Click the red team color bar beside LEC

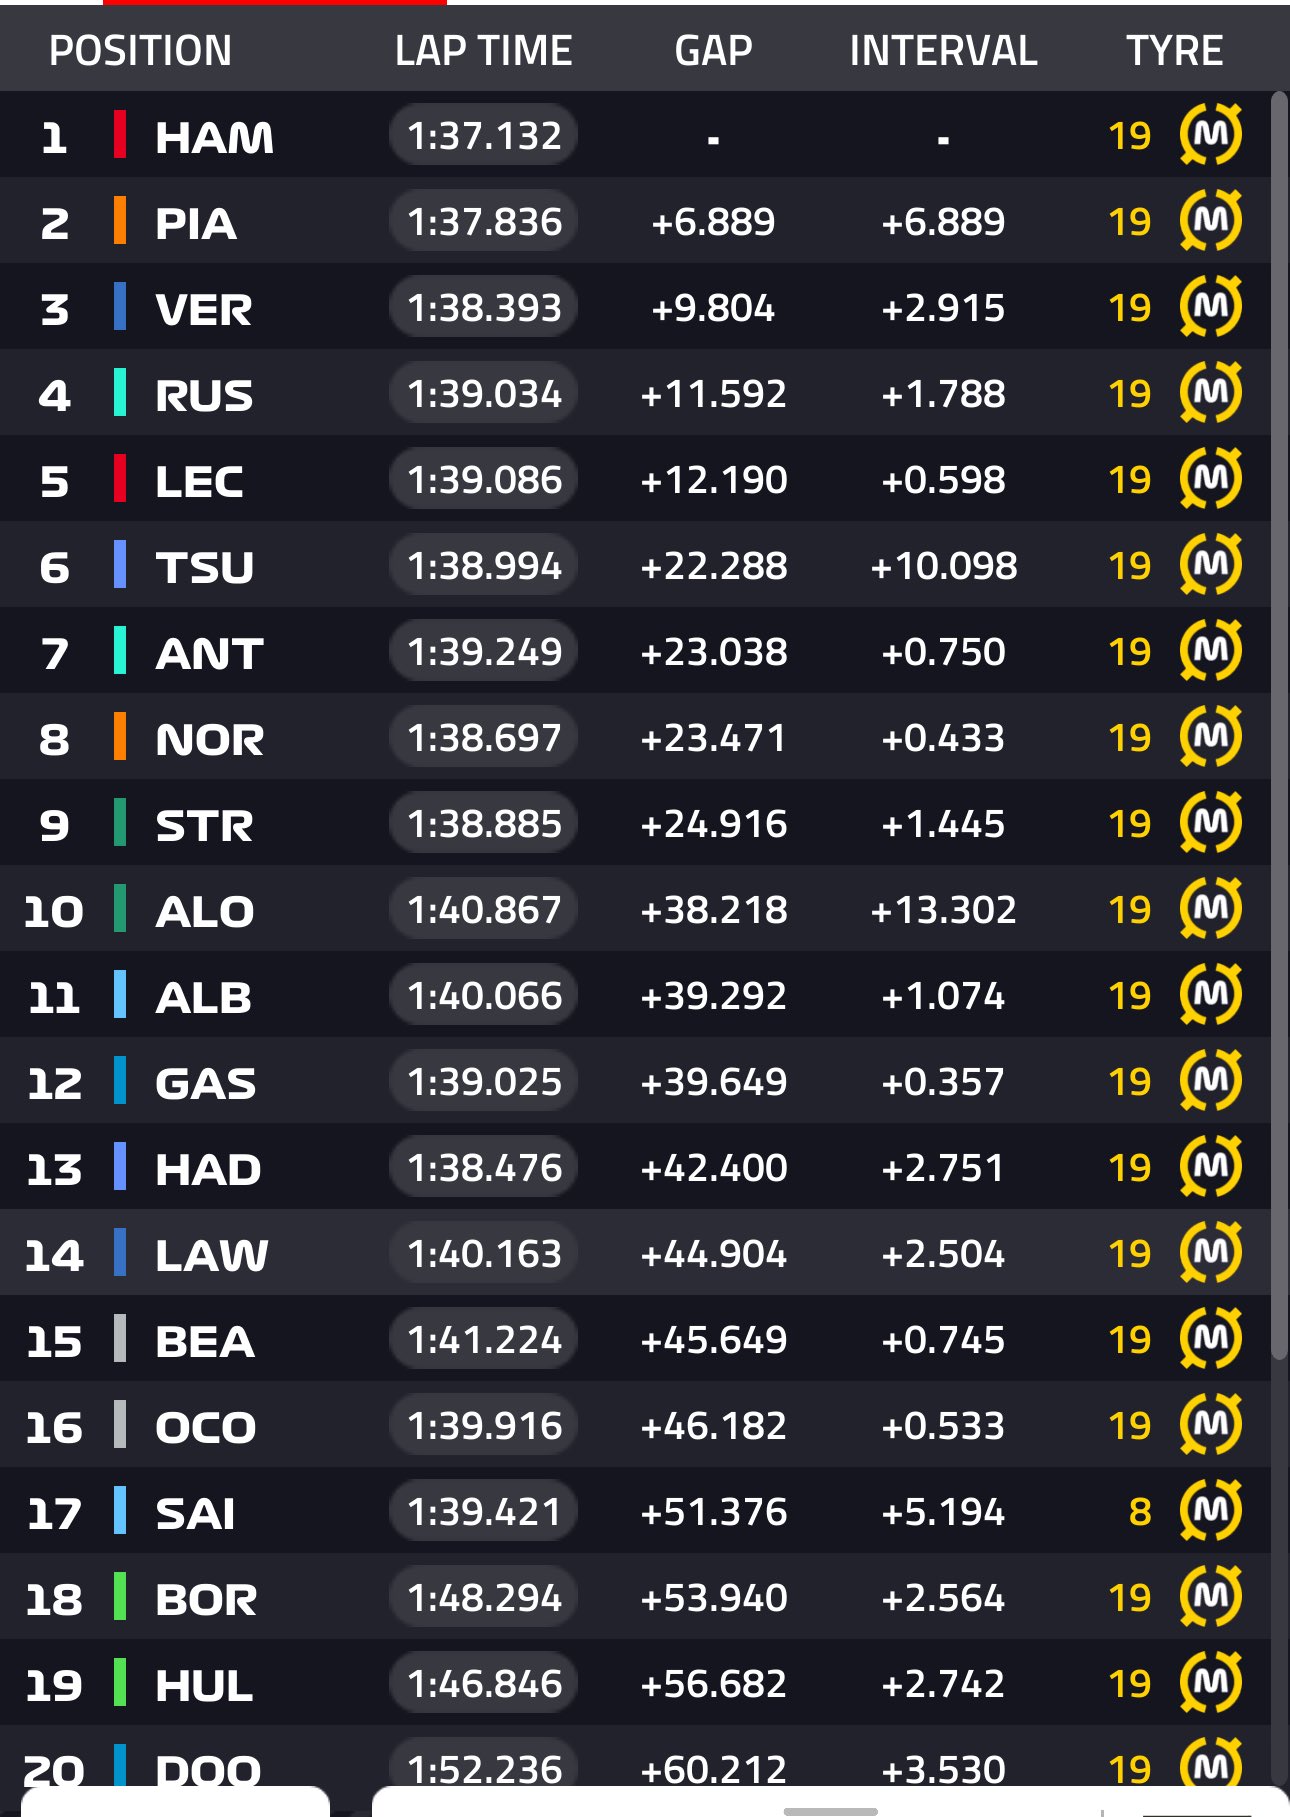click(120, 479)
